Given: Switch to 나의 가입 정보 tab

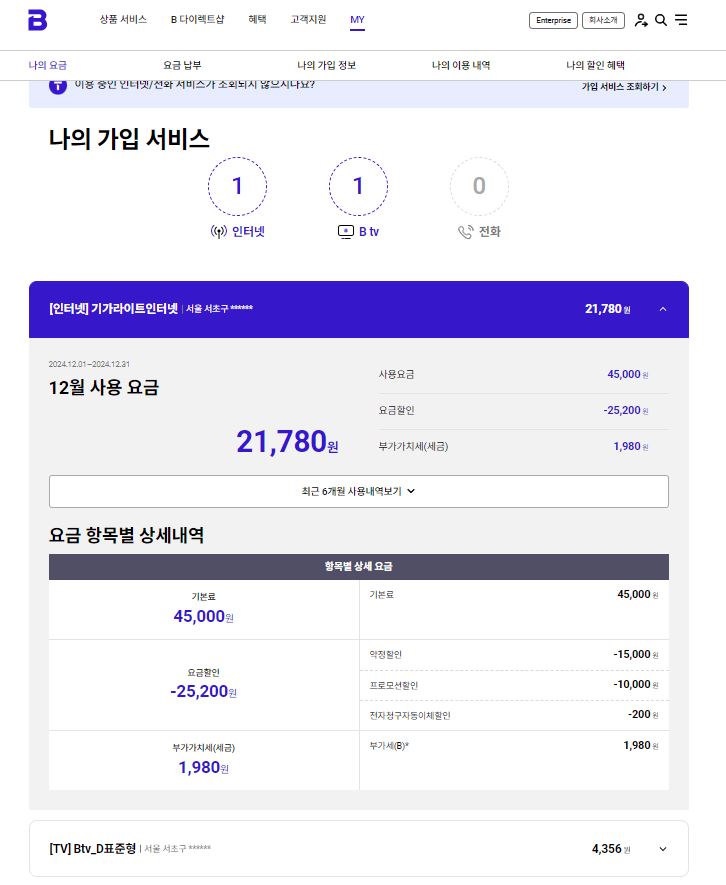Looking at the screenshot, I should (326, 65).
